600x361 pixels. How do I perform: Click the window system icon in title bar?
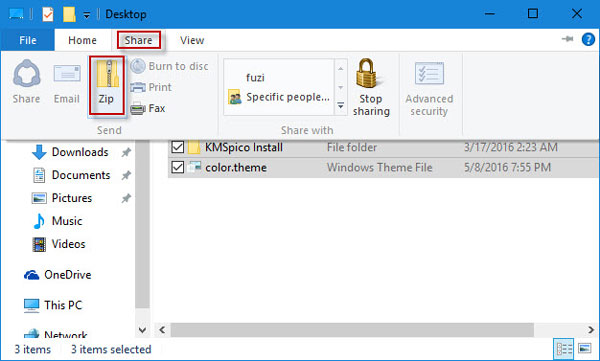coord(16,15)
